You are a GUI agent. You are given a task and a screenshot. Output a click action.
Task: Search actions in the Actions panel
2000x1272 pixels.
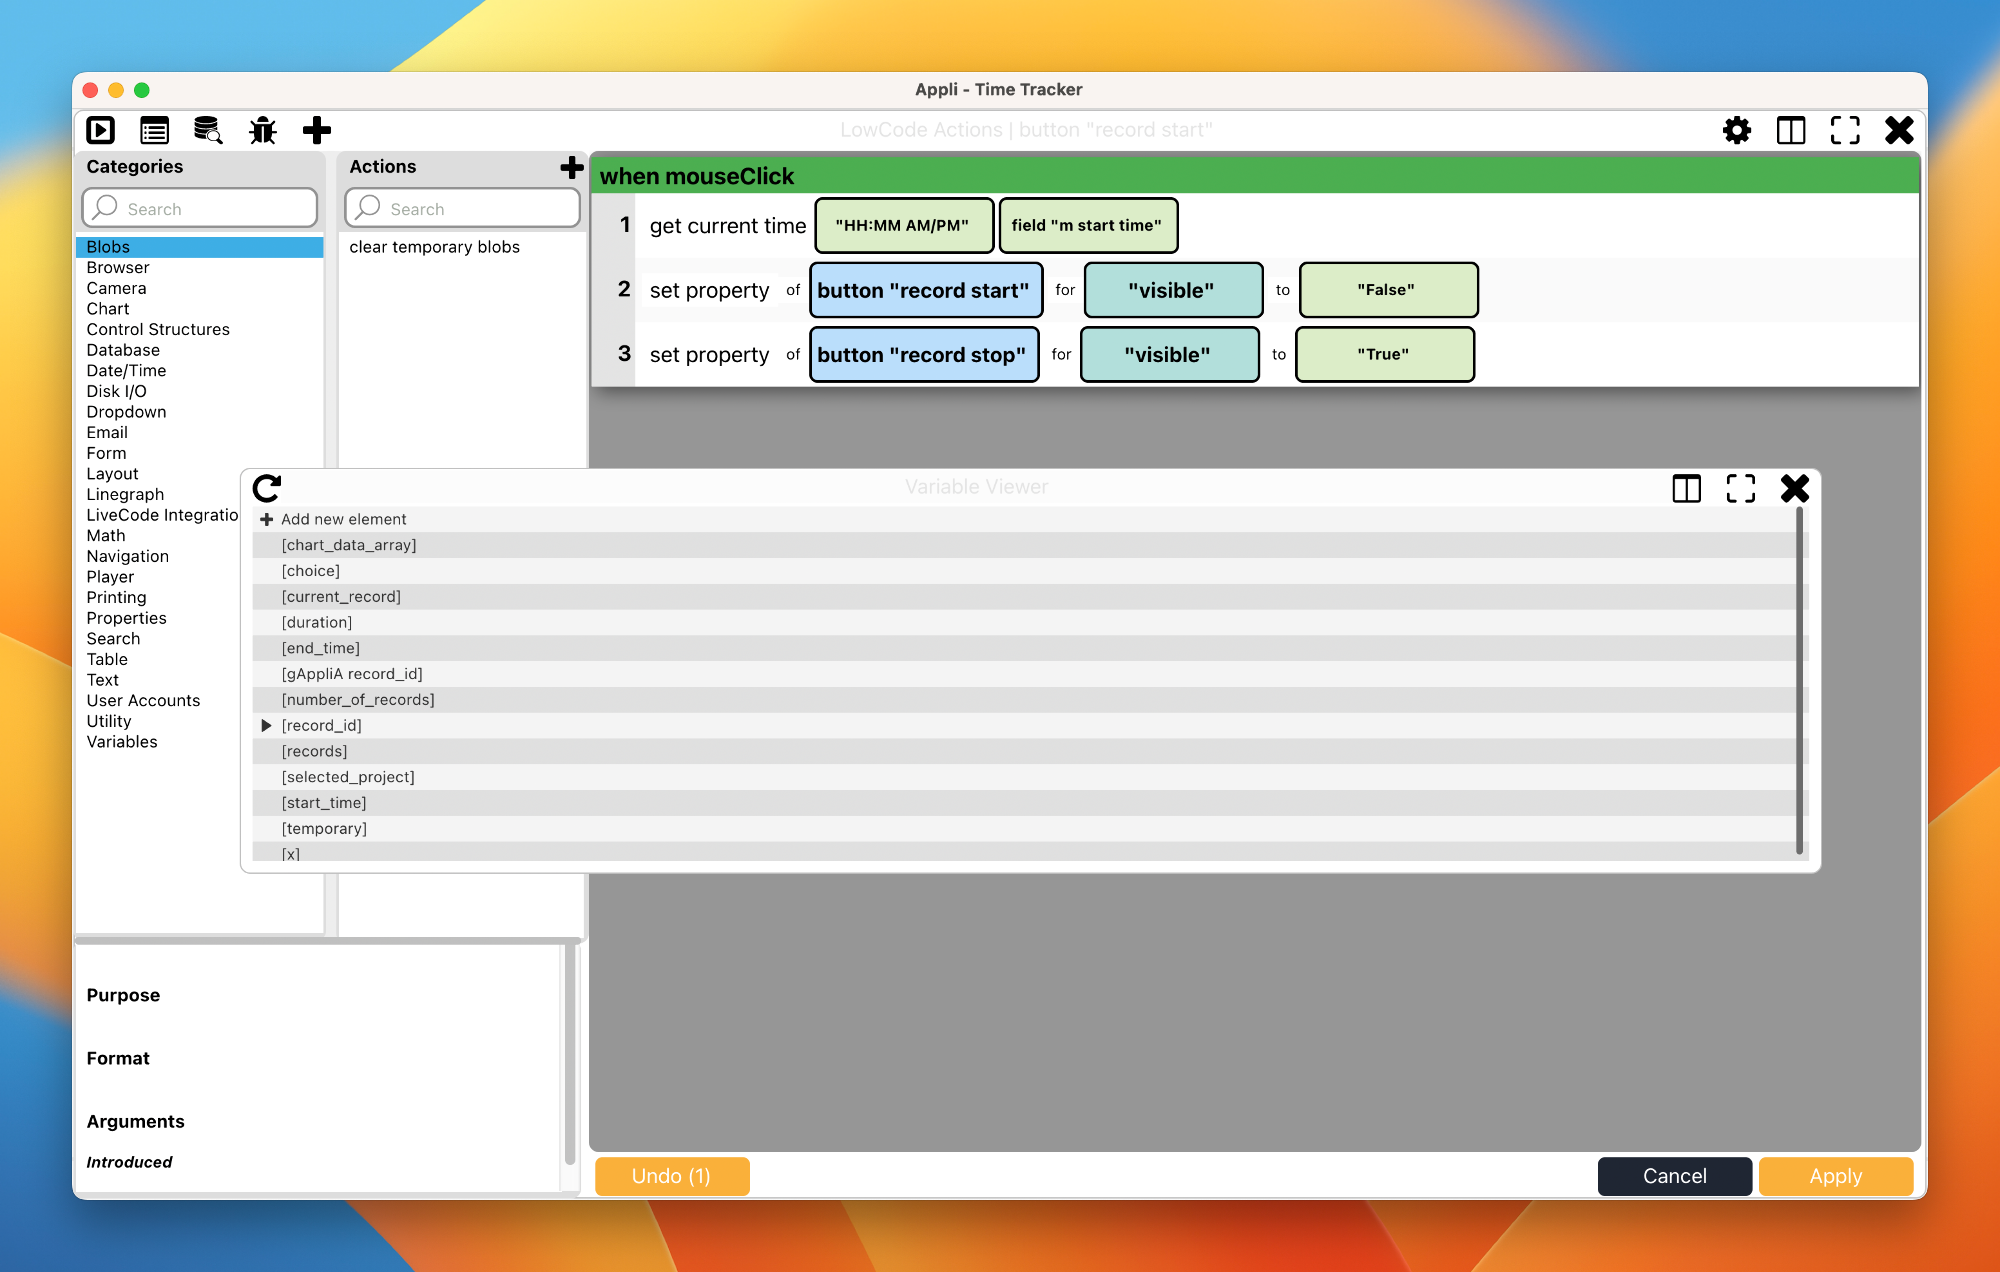coord(464,208)
